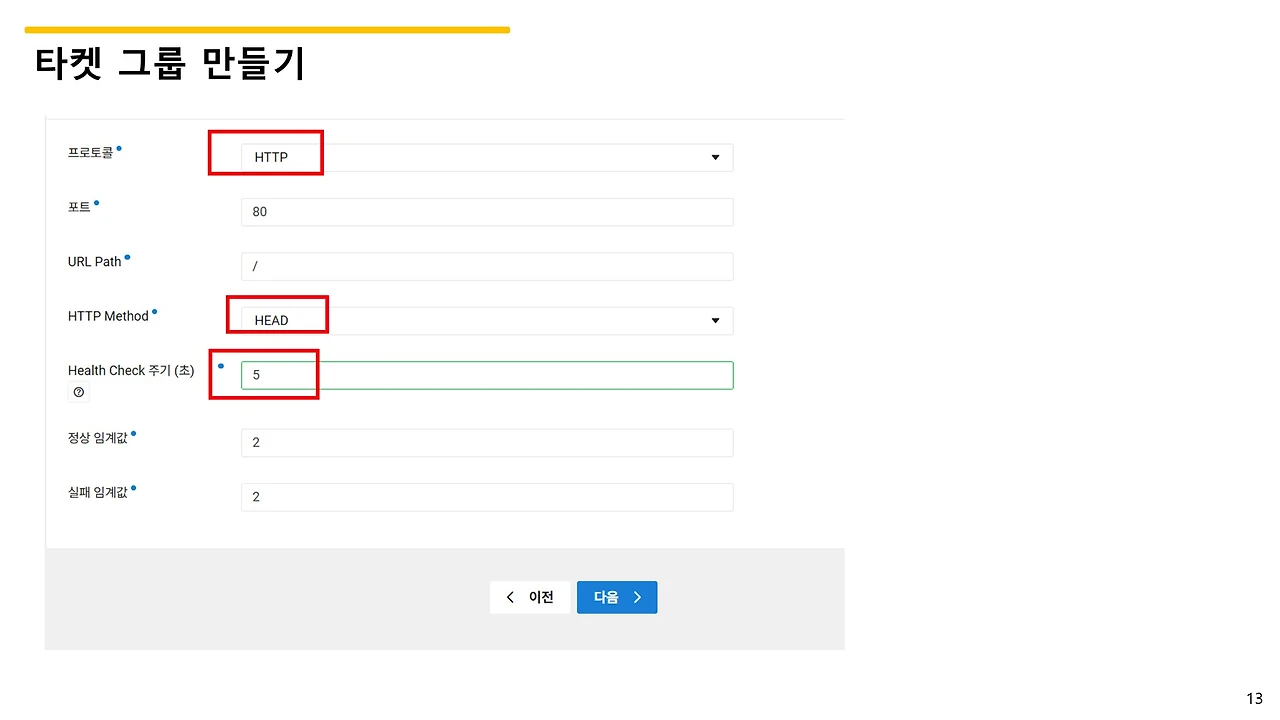Click the back chevron inside the 이전 button
The width and height of the screenshot is (1280, 720).
(x=510, y=597)
